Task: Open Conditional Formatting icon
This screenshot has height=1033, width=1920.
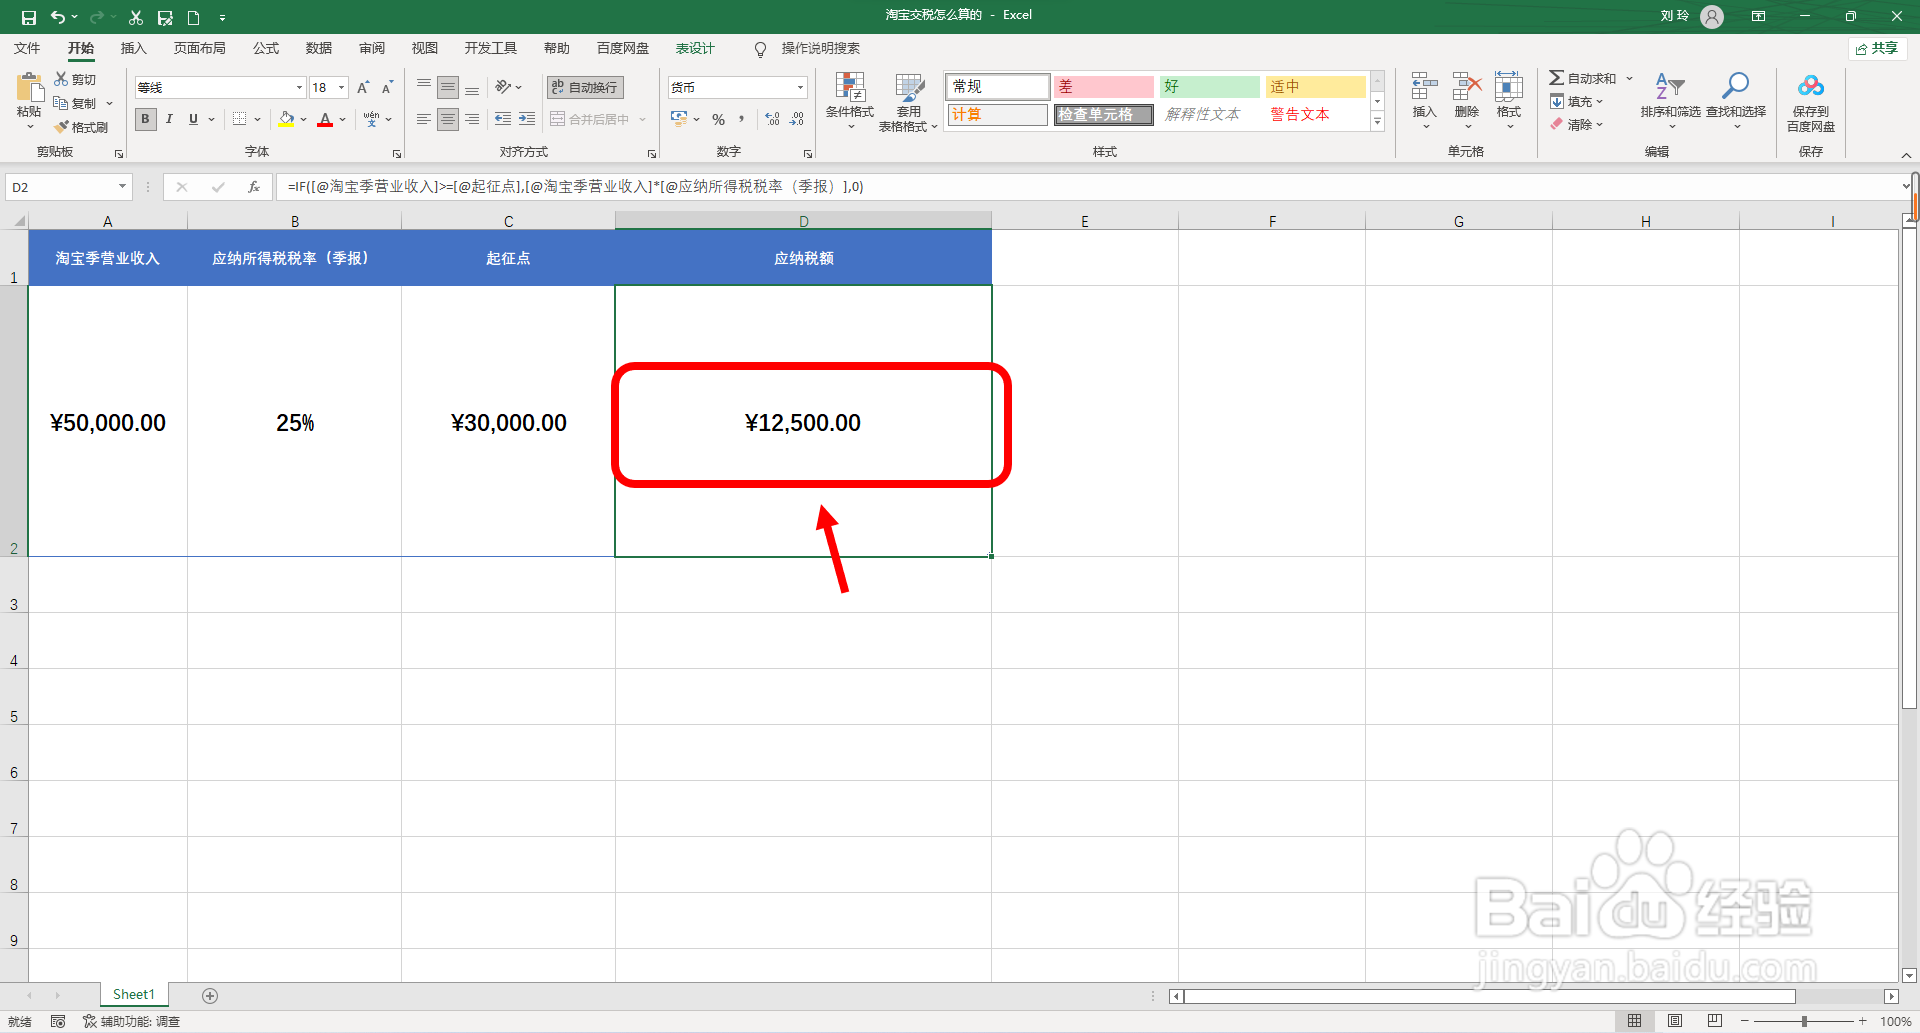Action: pos(850,88)
